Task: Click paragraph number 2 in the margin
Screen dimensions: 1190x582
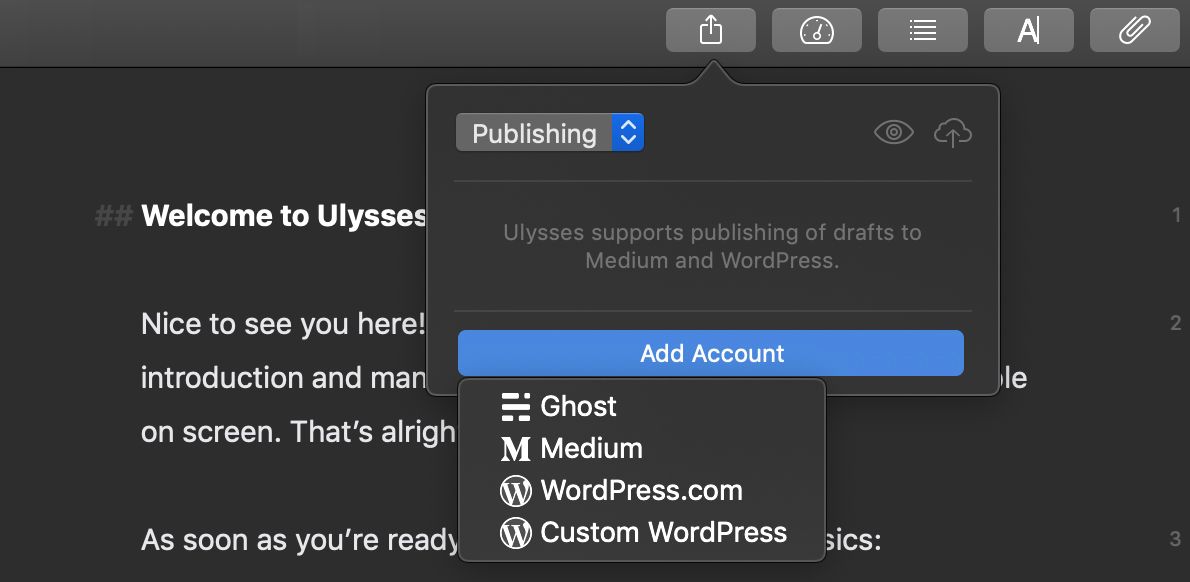Action: 1176,323
